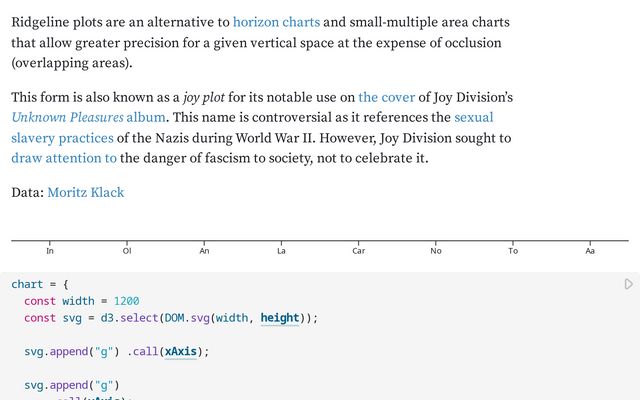This screenshot has width=640, height=400.
Task: Click 'd3' in the svg definition line
Action: [107, 318]
